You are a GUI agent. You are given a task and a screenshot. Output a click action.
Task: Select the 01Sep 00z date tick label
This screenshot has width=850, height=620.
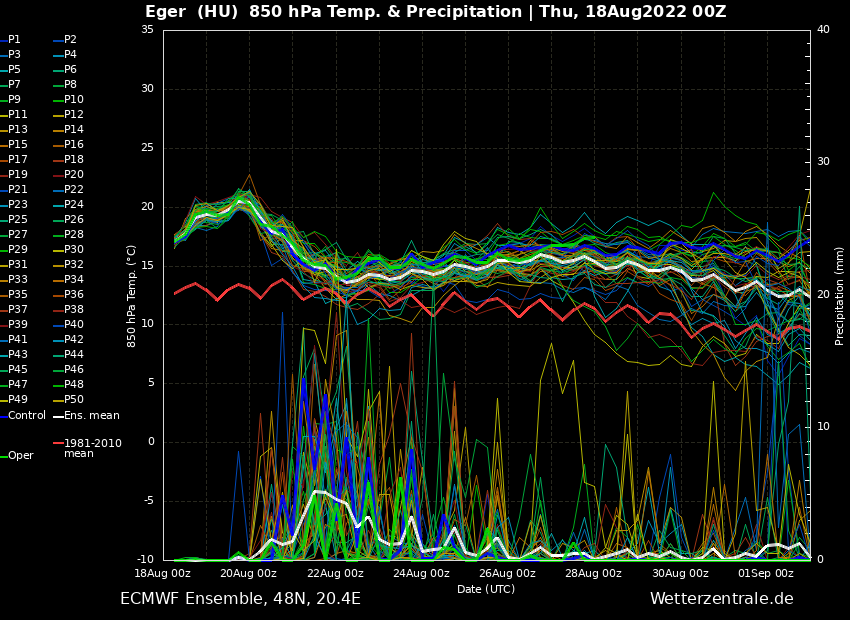point(766,574)
